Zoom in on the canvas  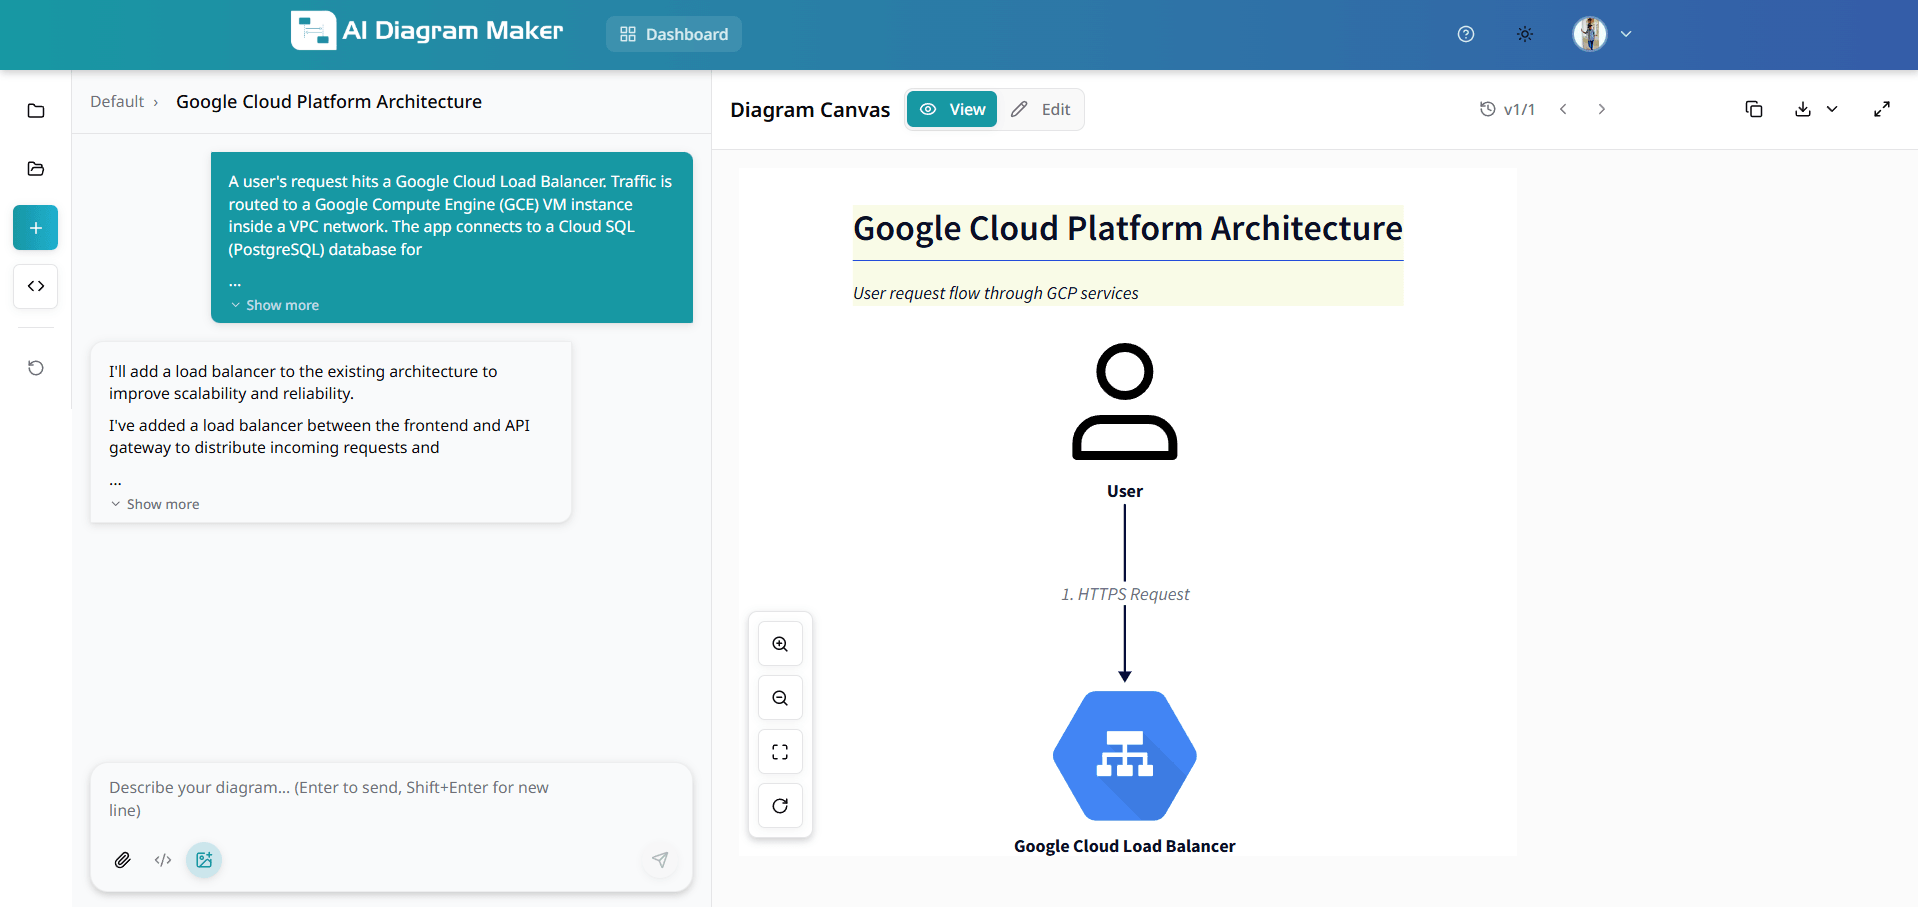point(780,644)
